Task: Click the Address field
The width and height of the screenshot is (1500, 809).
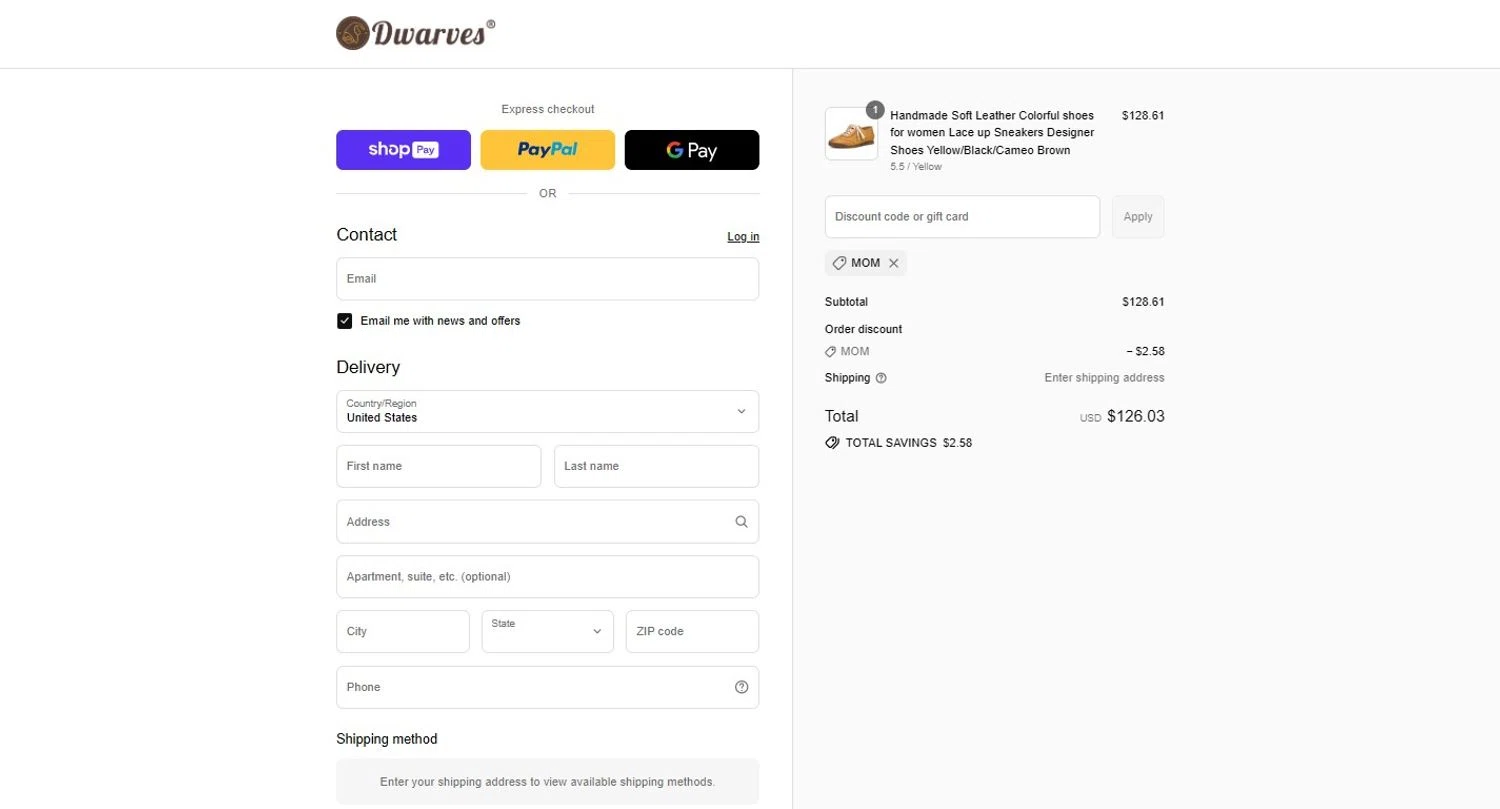Action: 547,522
